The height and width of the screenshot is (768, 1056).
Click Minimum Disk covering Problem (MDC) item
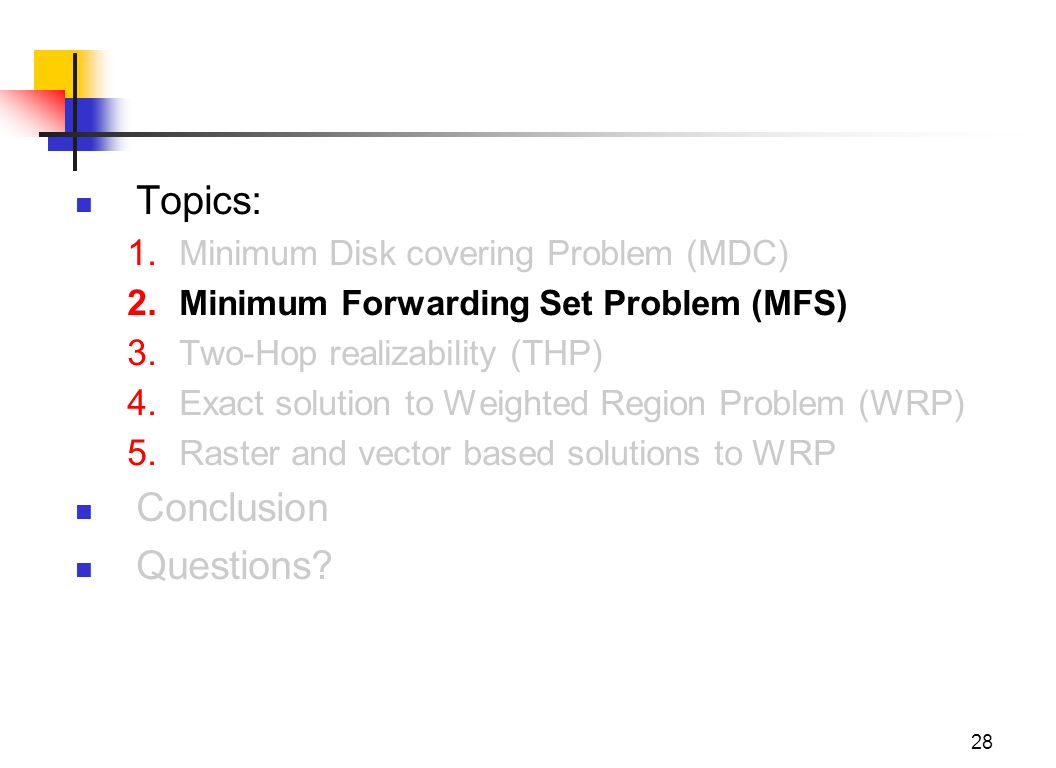pos(484,254)
